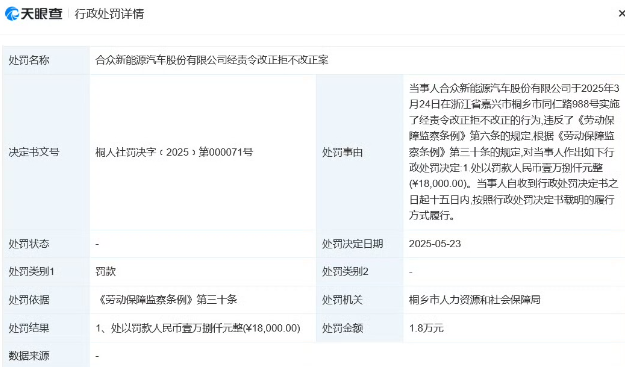Select the 处罚事由 label
The image size is (625, 367).
[x=342, y=152]
